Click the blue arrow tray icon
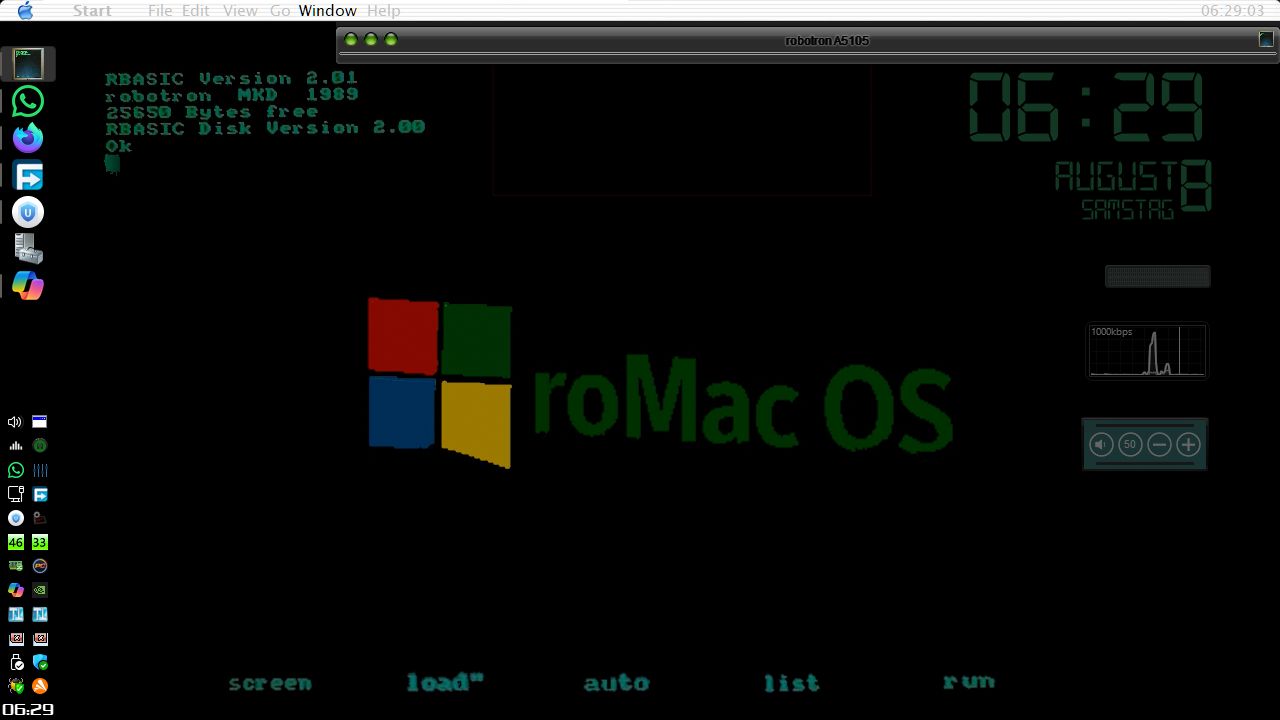This screenshot has height=720, width=1280. click(40, 494)
